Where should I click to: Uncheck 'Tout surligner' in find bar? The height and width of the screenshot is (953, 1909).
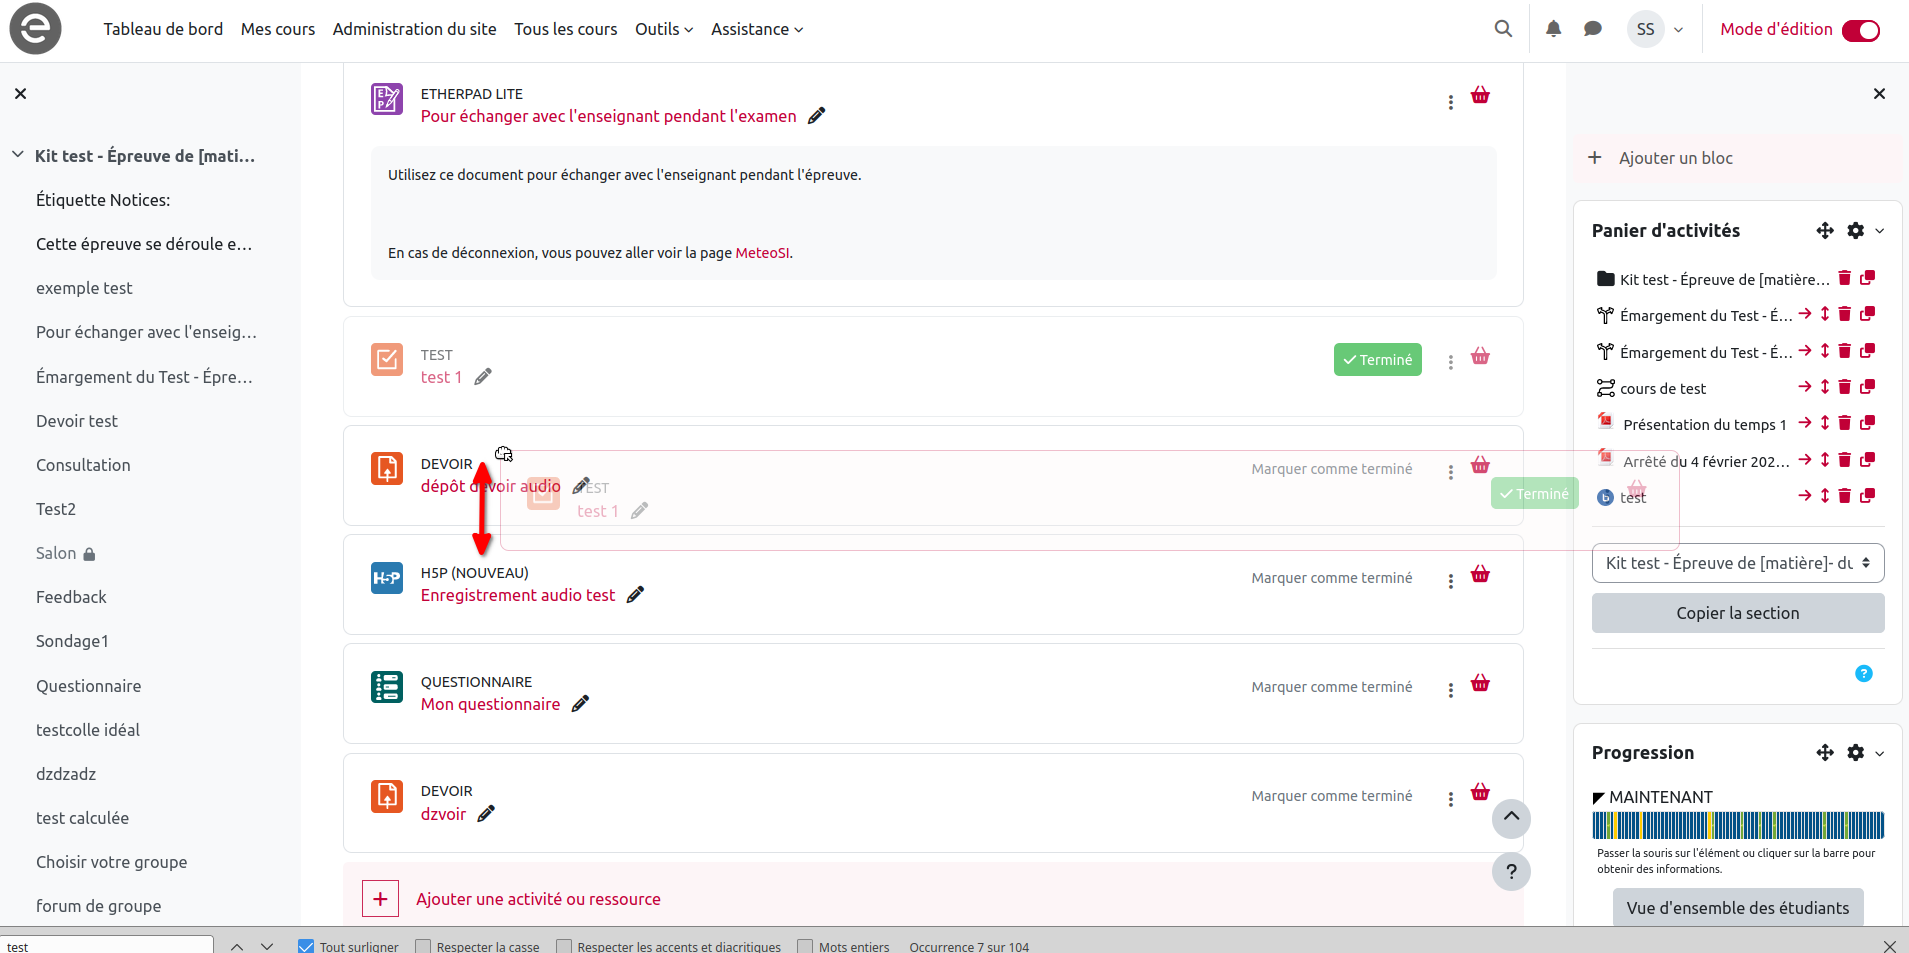(306, 946)
